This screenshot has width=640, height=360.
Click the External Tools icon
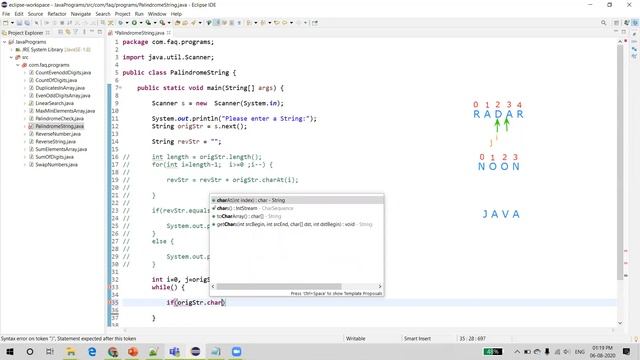coord(162,23)
